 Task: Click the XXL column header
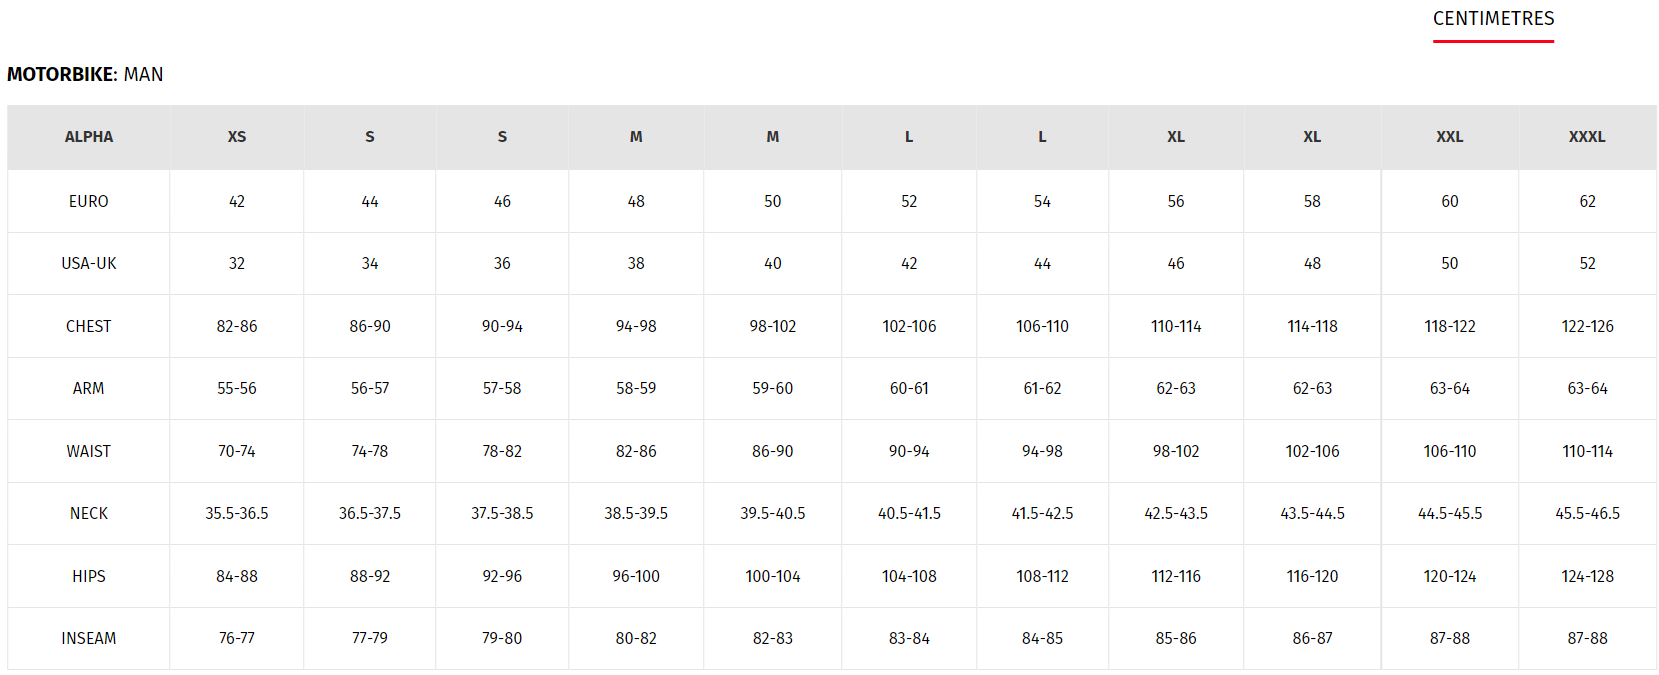[x=1450, y=137]
